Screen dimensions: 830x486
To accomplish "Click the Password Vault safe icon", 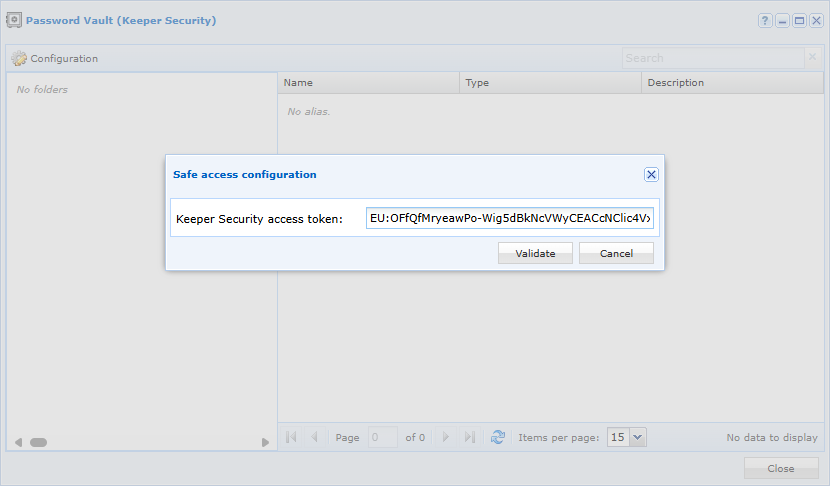I will pos(14,20).
